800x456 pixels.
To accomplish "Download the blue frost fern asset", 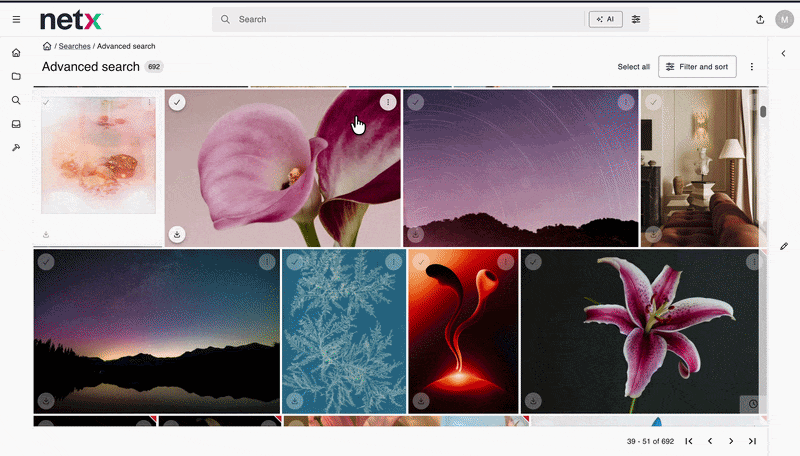I will [294, 401].
